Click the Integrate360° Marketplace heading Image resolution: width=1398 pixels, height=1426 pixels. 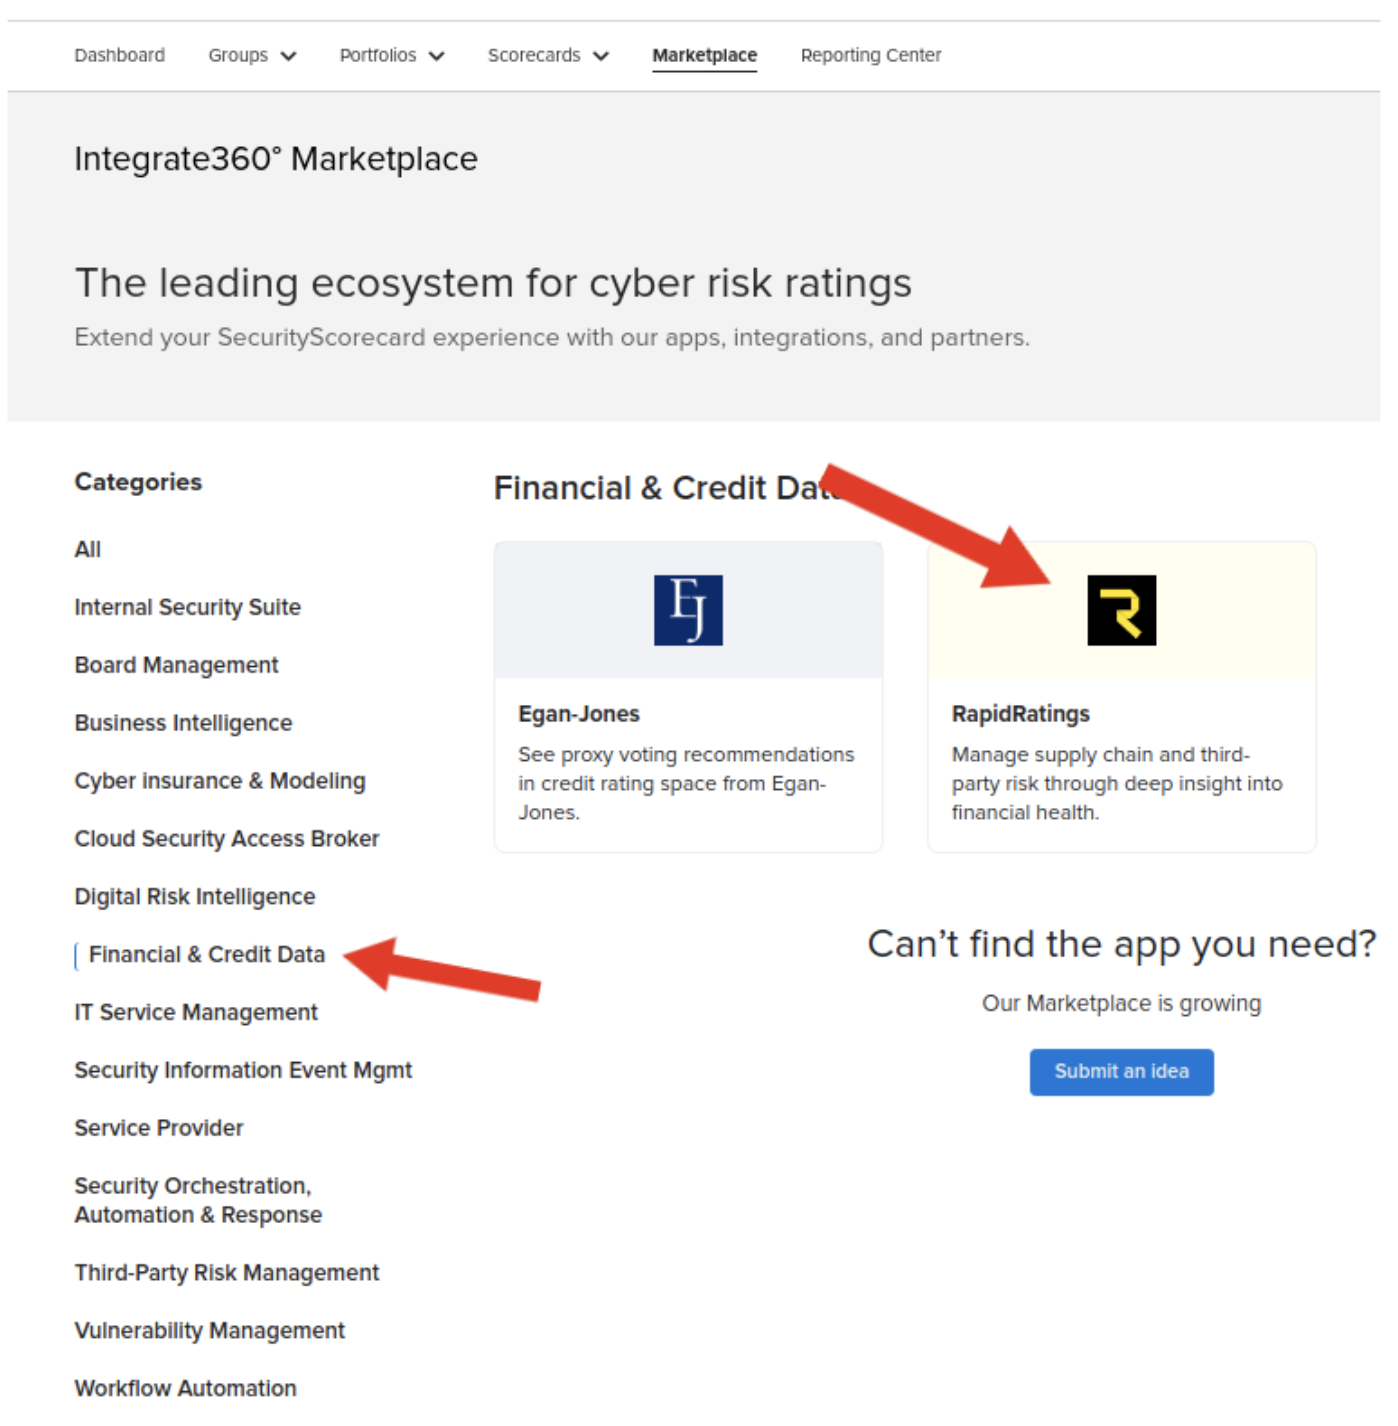276,159
